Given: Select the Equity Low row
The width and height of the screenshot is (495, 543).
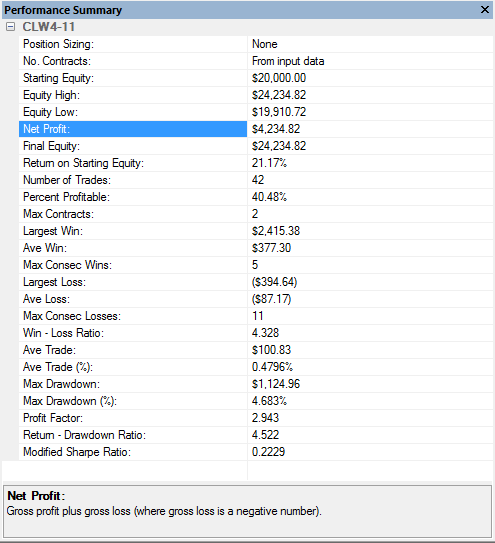Looking at the screenshot, I should (x=256, y=112).
